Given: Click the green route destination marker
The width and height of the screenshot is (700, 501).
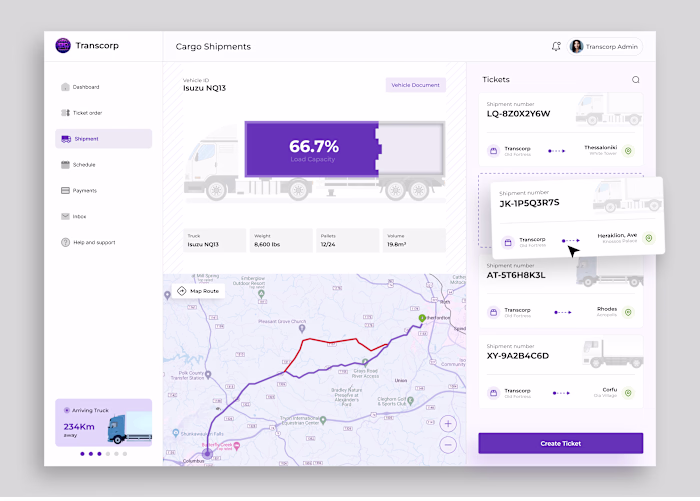Looking at the screenshot, I should click(x=422, y=318).
